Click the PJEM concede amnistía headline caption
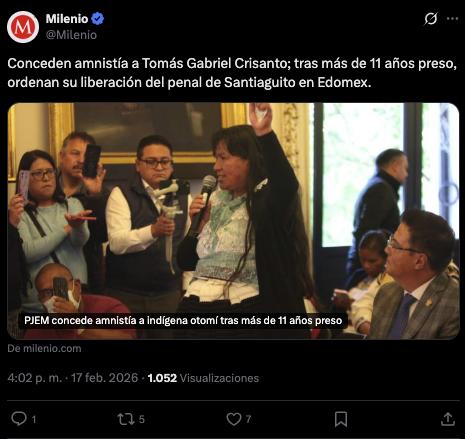 [183, 320]
